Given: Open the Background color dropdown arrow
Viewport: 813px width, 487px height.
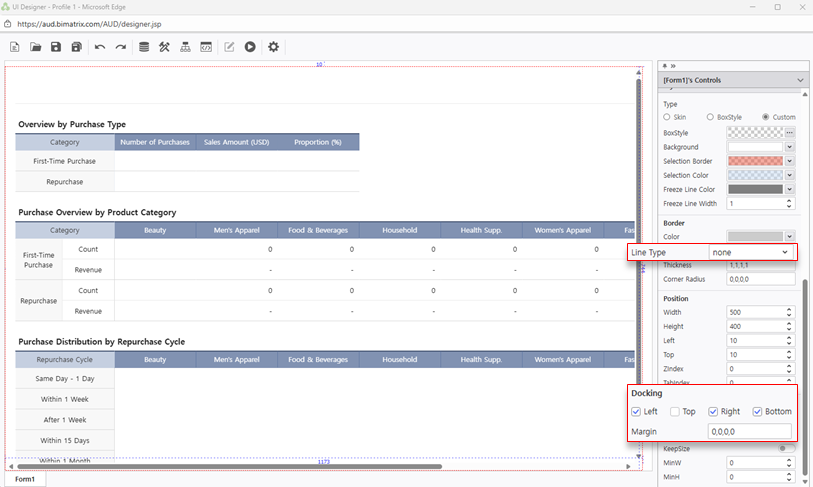Looking at the screenshot, I should (x=789, y=147).
